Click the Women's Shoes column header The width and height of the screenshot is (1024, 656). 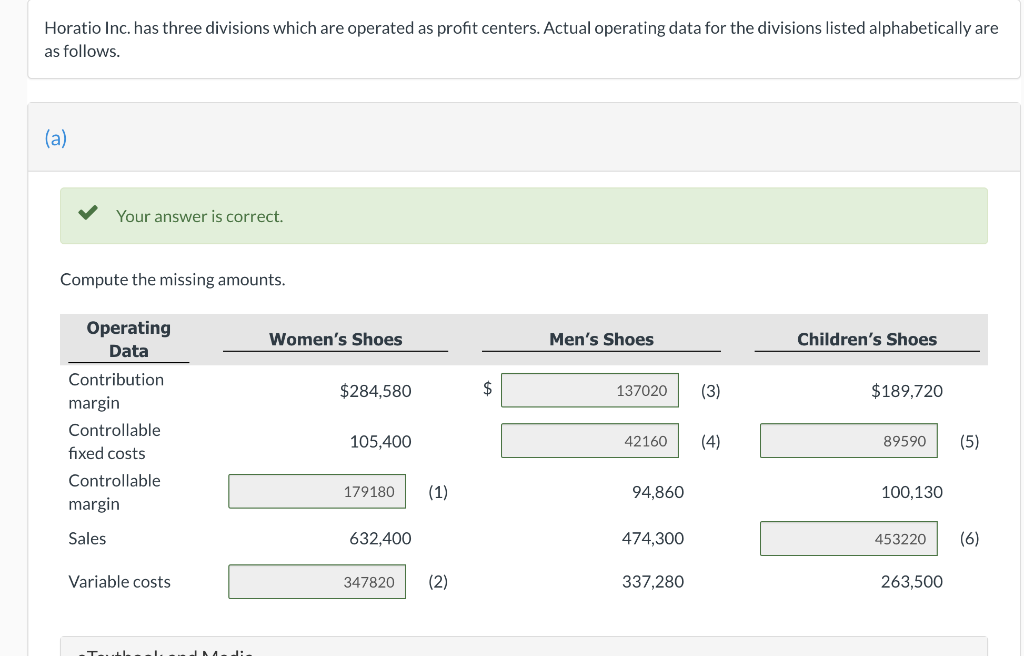point(336,340)
